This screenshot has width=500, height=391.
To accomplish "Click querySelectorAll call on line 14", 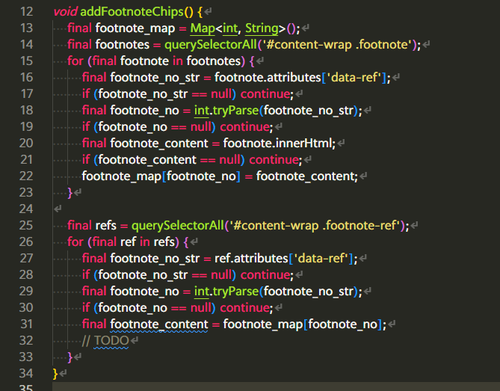I will [211, 45].
